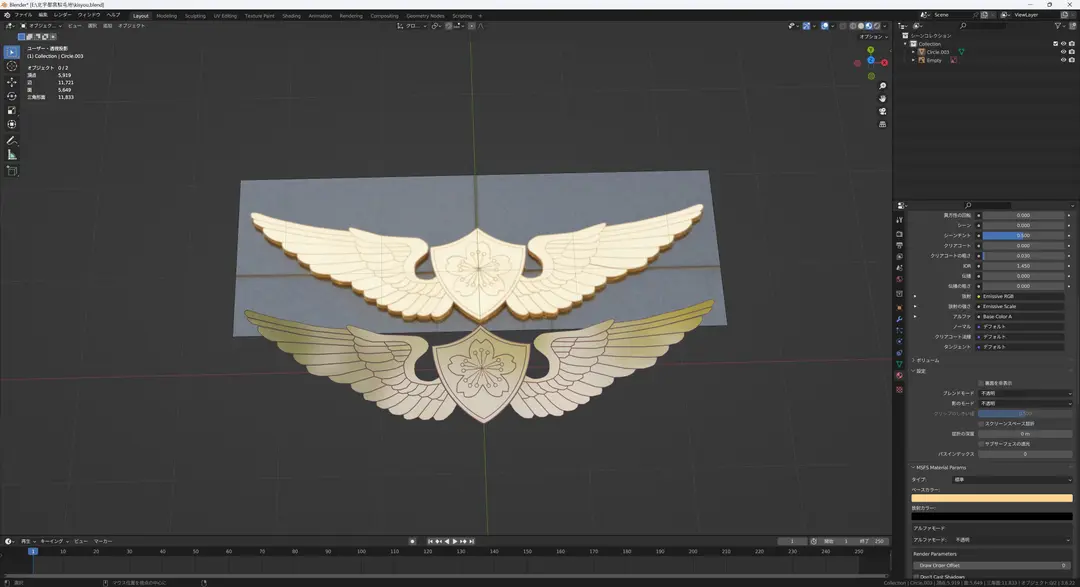Click the red X axis gizmo ball
This screenshot has height=587, width=1080.
tap(884, 63)
